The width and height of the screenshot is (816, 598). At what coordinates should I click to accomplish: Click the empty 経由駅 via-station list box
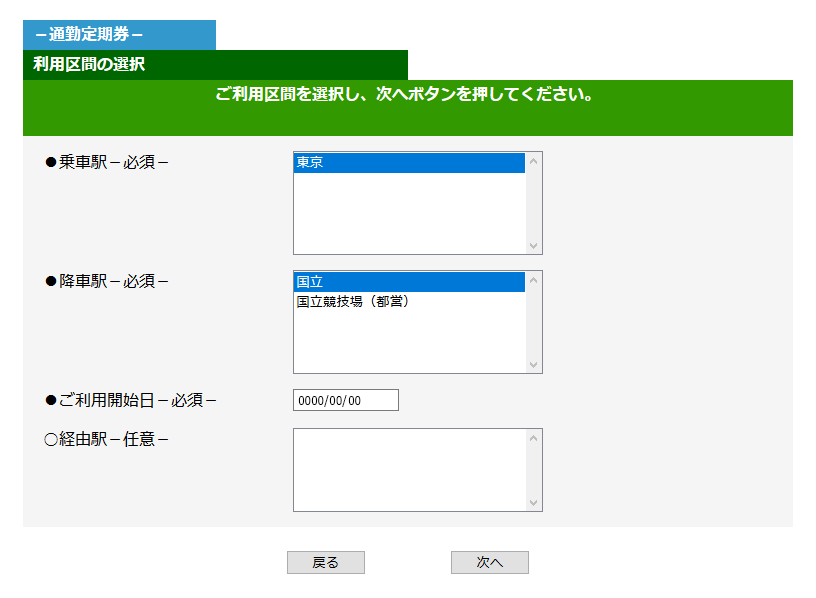[417, 470]
